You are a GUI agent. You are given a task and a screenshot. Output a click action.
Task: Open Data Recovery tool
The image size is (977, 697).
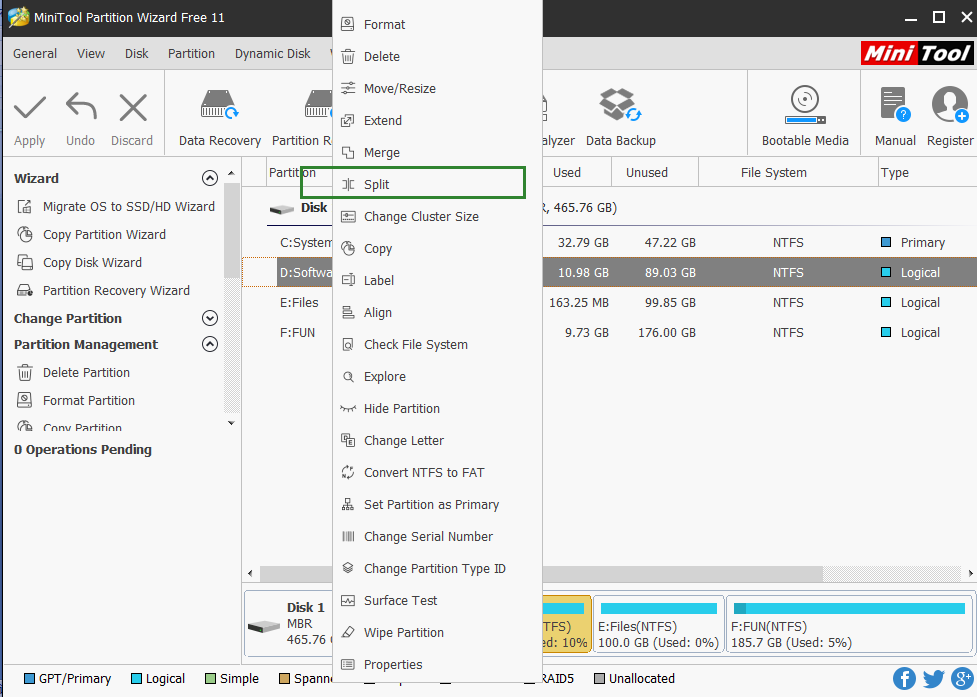click(219, 118)
